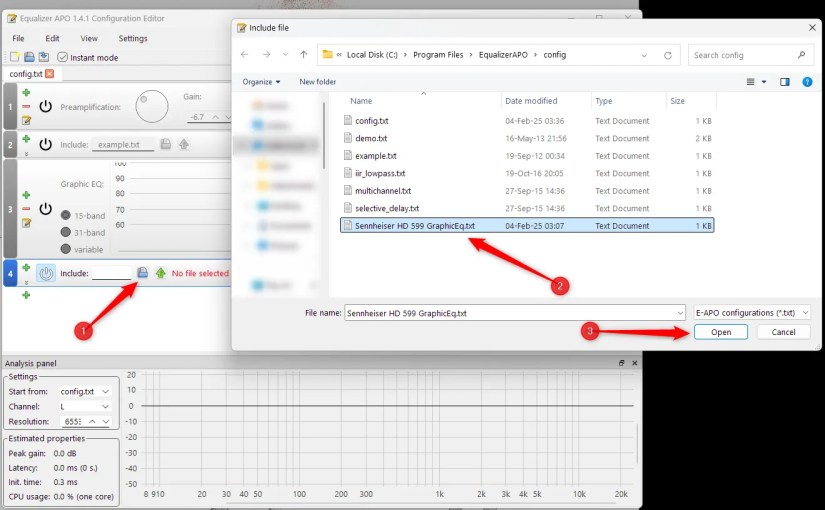Click the Preamplification gain dial
This screenshot has height=510, width=825.
[x=152, y=106]
